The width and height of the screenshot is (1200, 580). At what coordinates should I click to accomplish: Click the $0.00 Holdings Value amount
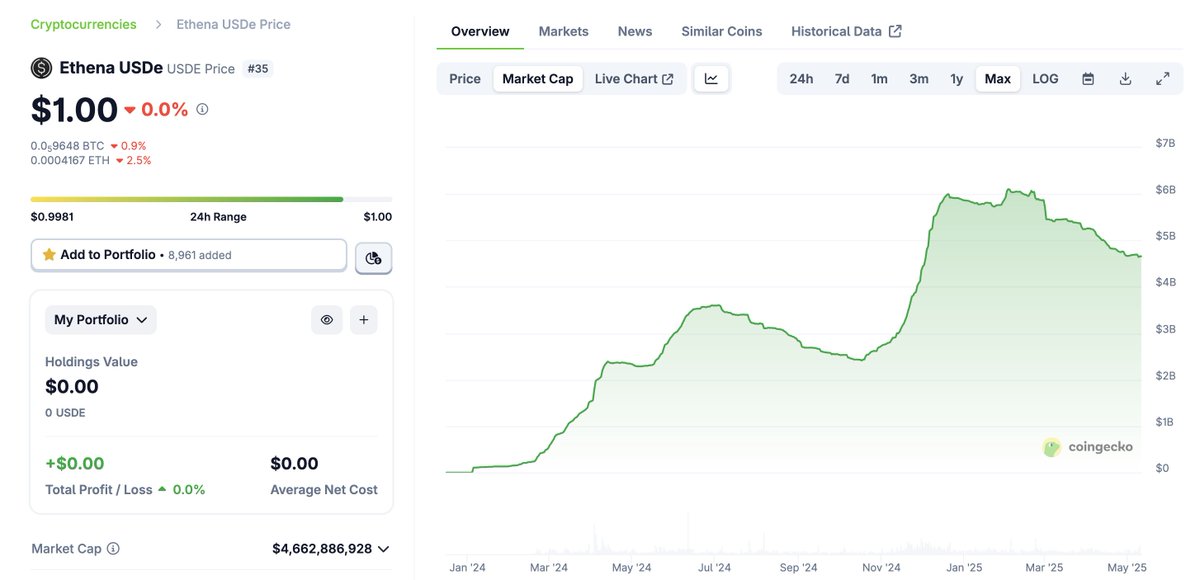(72, 387)
